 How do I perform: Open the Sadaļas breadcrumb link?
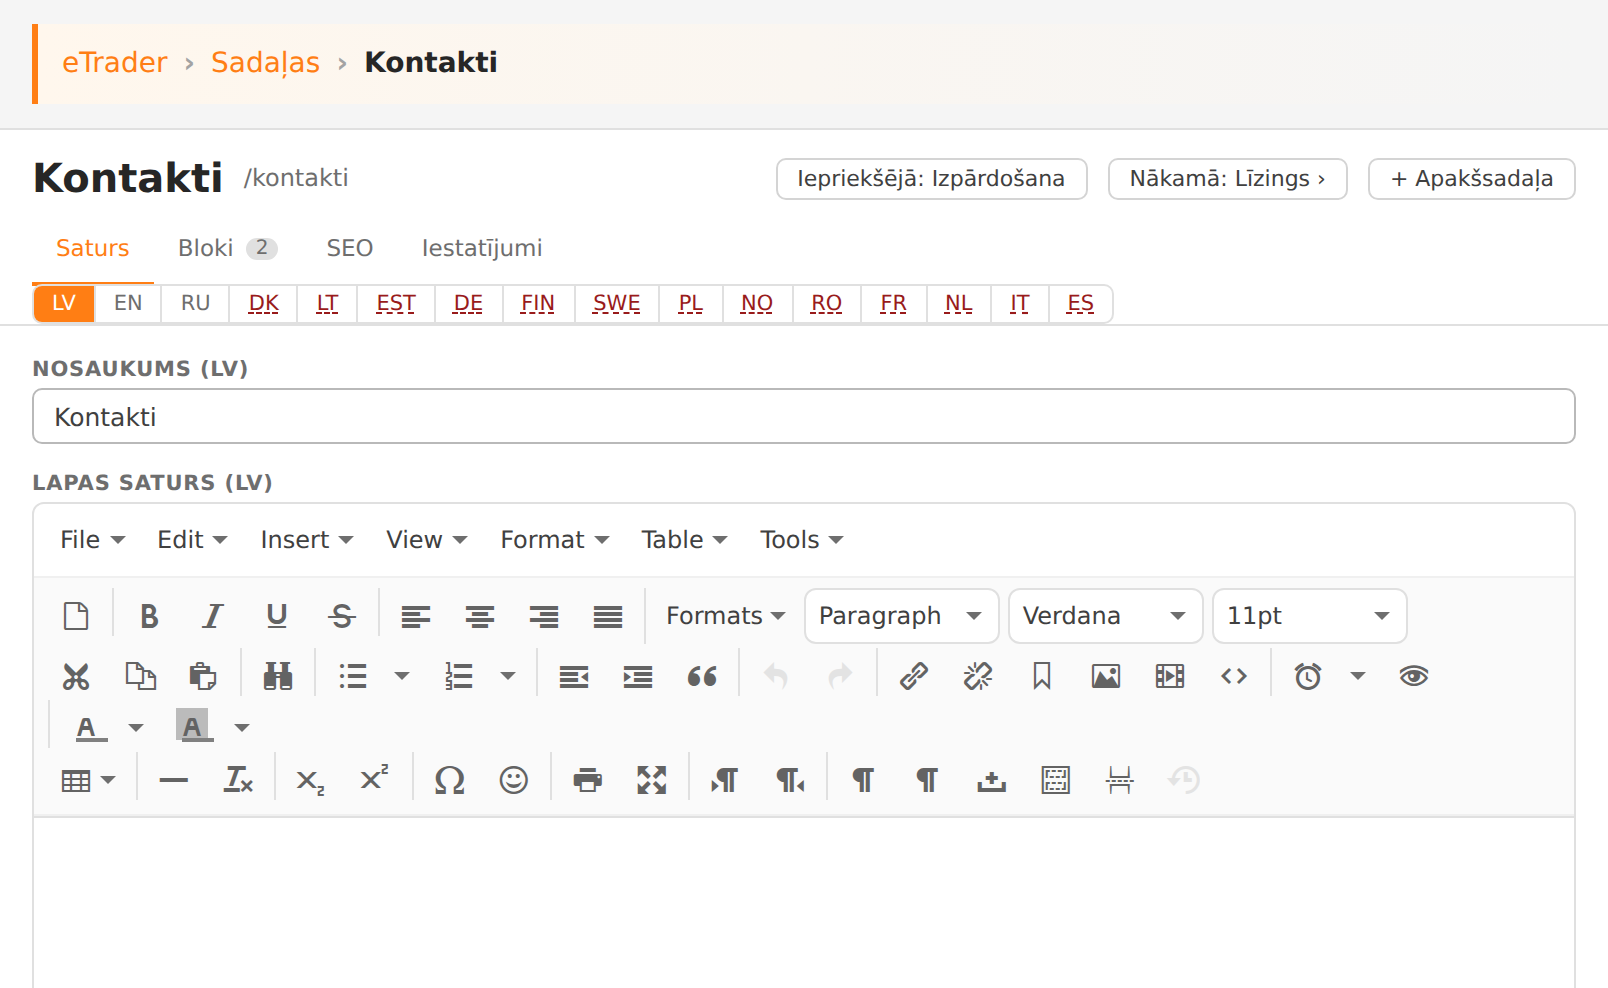click(x=265, y=62)
